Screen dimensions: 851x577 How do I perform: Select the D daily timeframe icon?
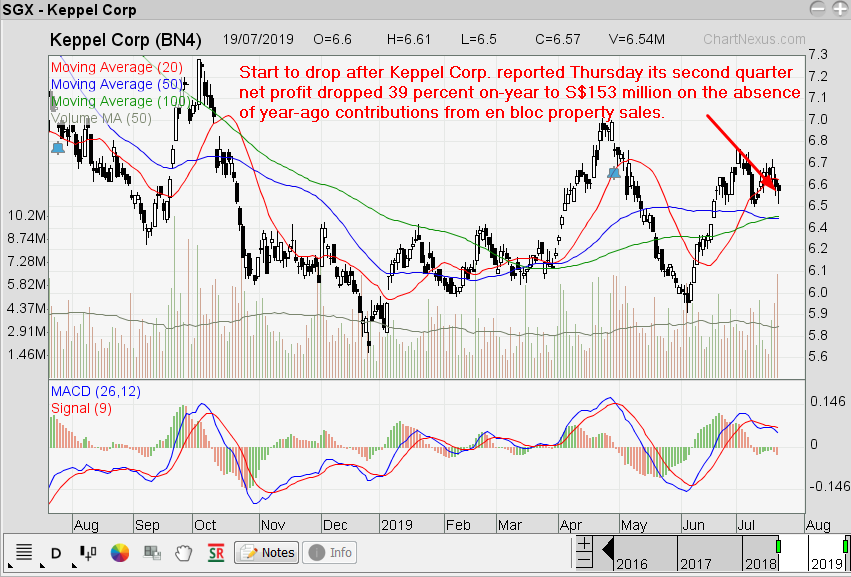55,552
